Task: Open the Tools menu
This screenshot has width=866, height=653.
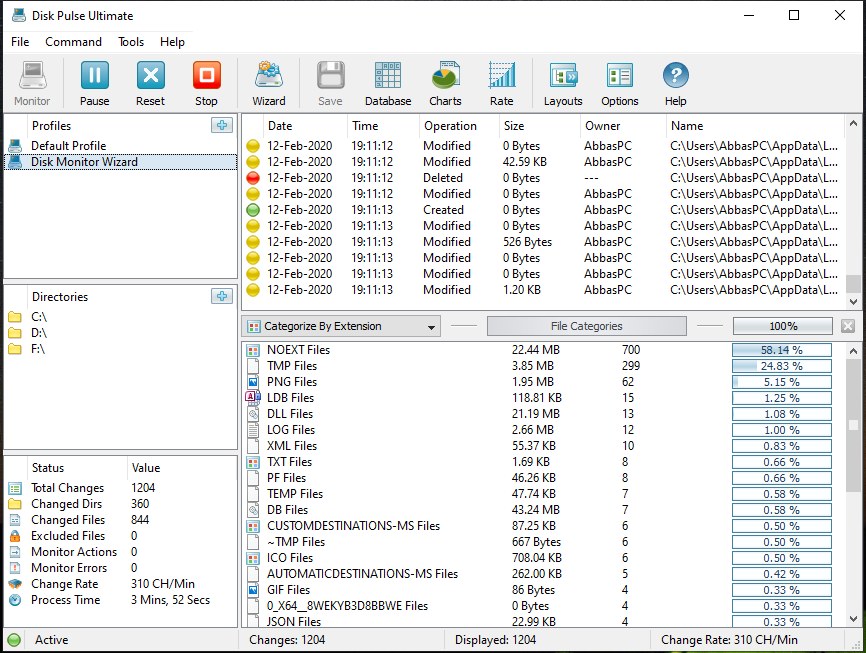Action: tap(131, 42)
